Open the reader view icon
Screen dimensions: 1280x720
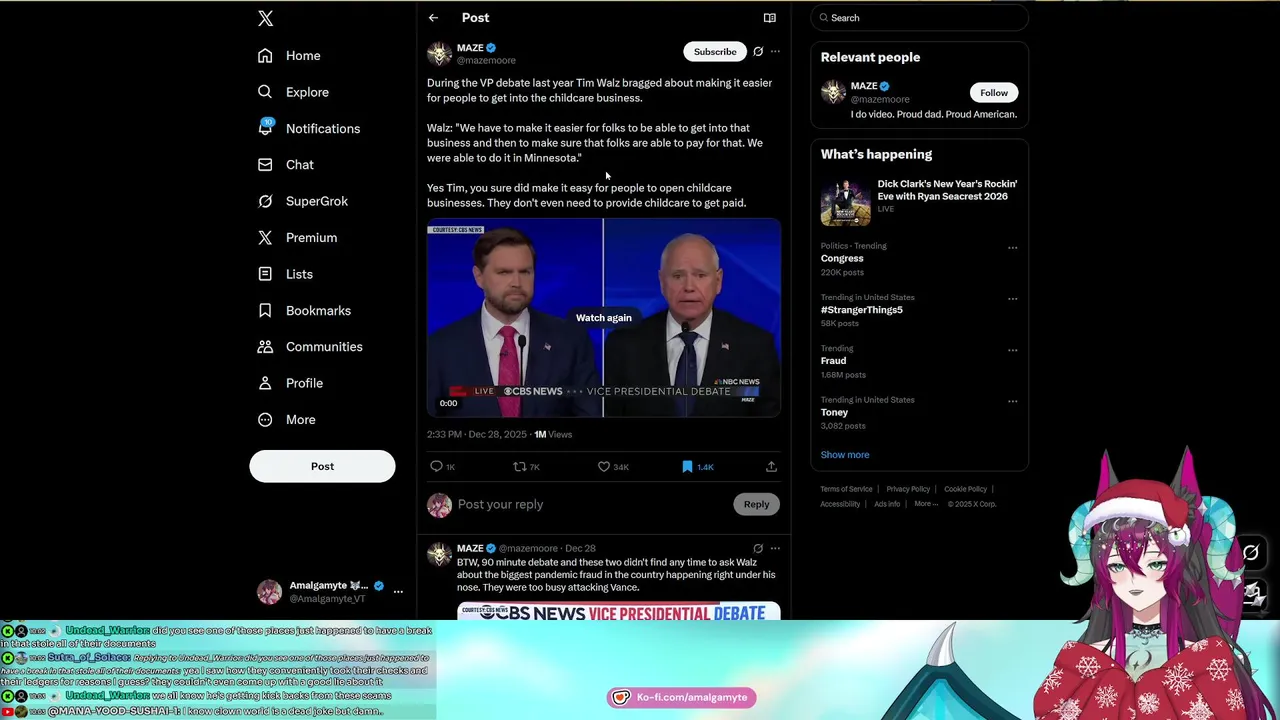pyautogui.click(x=769, y=18)
